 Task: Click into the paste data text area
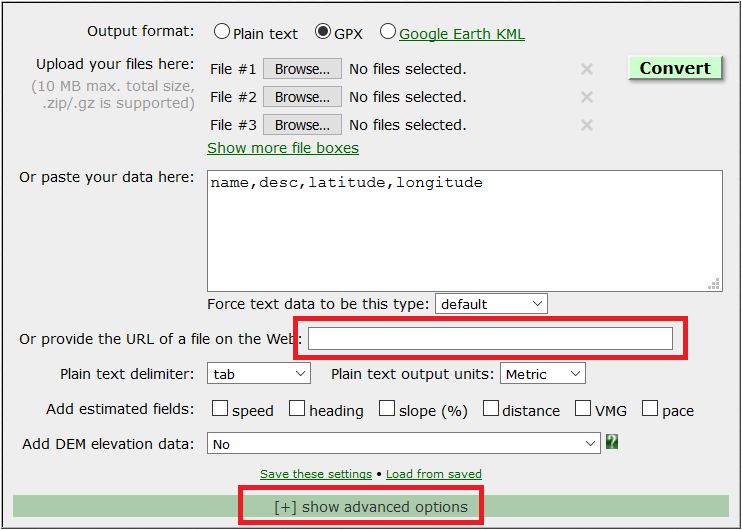pyautogui.click(x=465, y=231)
